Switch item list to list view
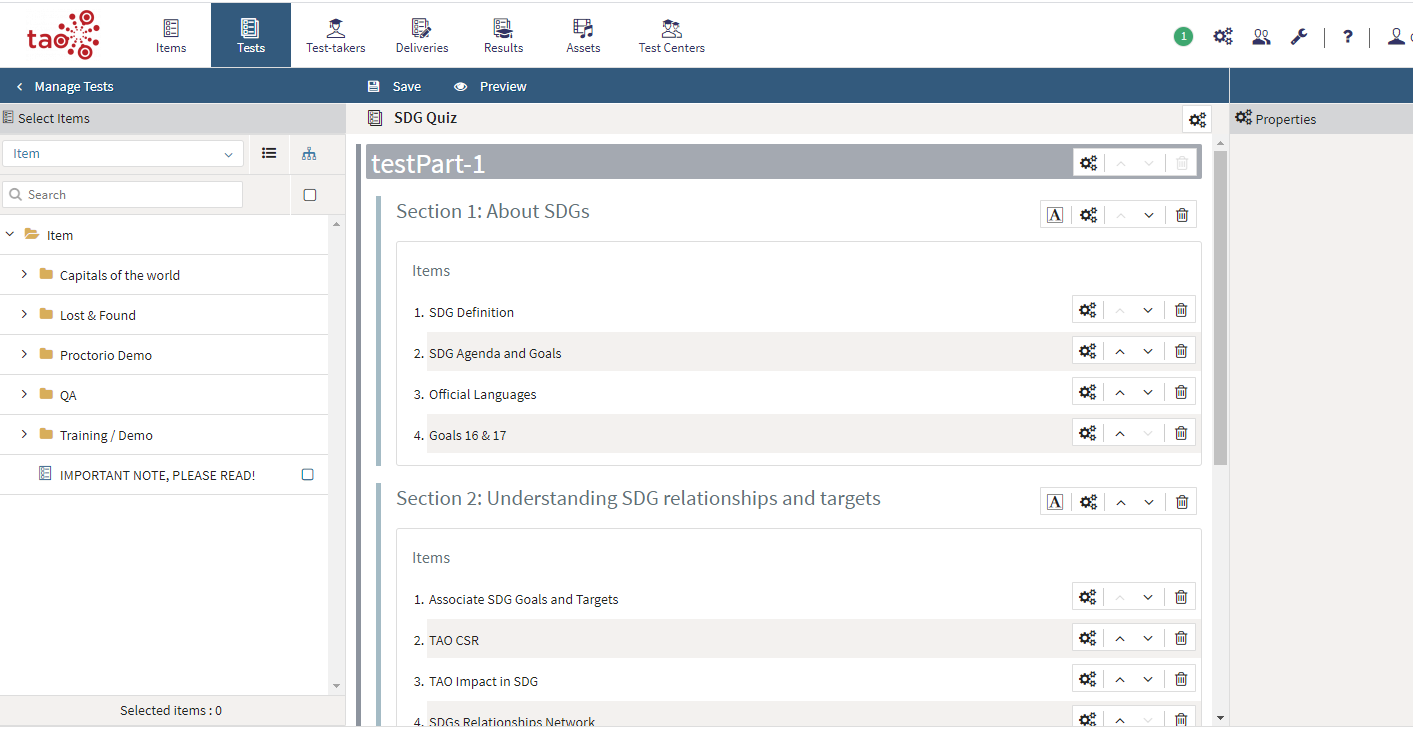This screenshot has height=733, width=1413. click(x=269, y=154)
